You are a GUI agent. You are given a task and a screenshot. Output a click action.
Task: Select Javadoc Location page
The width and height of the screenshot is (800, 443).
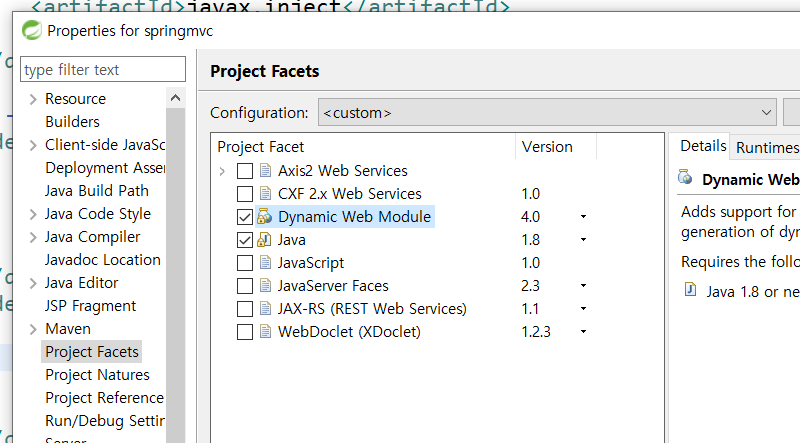pyautogui.click(x=103, y=260)
